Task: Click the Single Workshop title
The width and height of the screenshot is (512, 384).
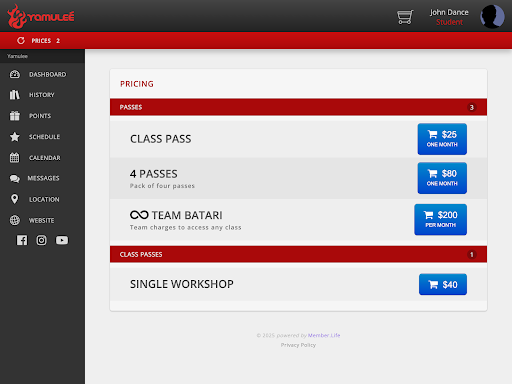Action: (182, 284)
